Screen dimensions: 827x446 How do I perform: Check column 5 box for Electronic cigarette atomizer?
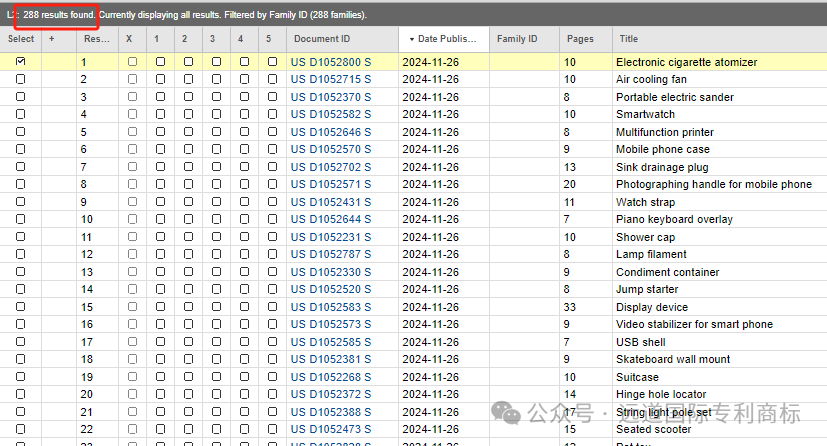[272, 62]
